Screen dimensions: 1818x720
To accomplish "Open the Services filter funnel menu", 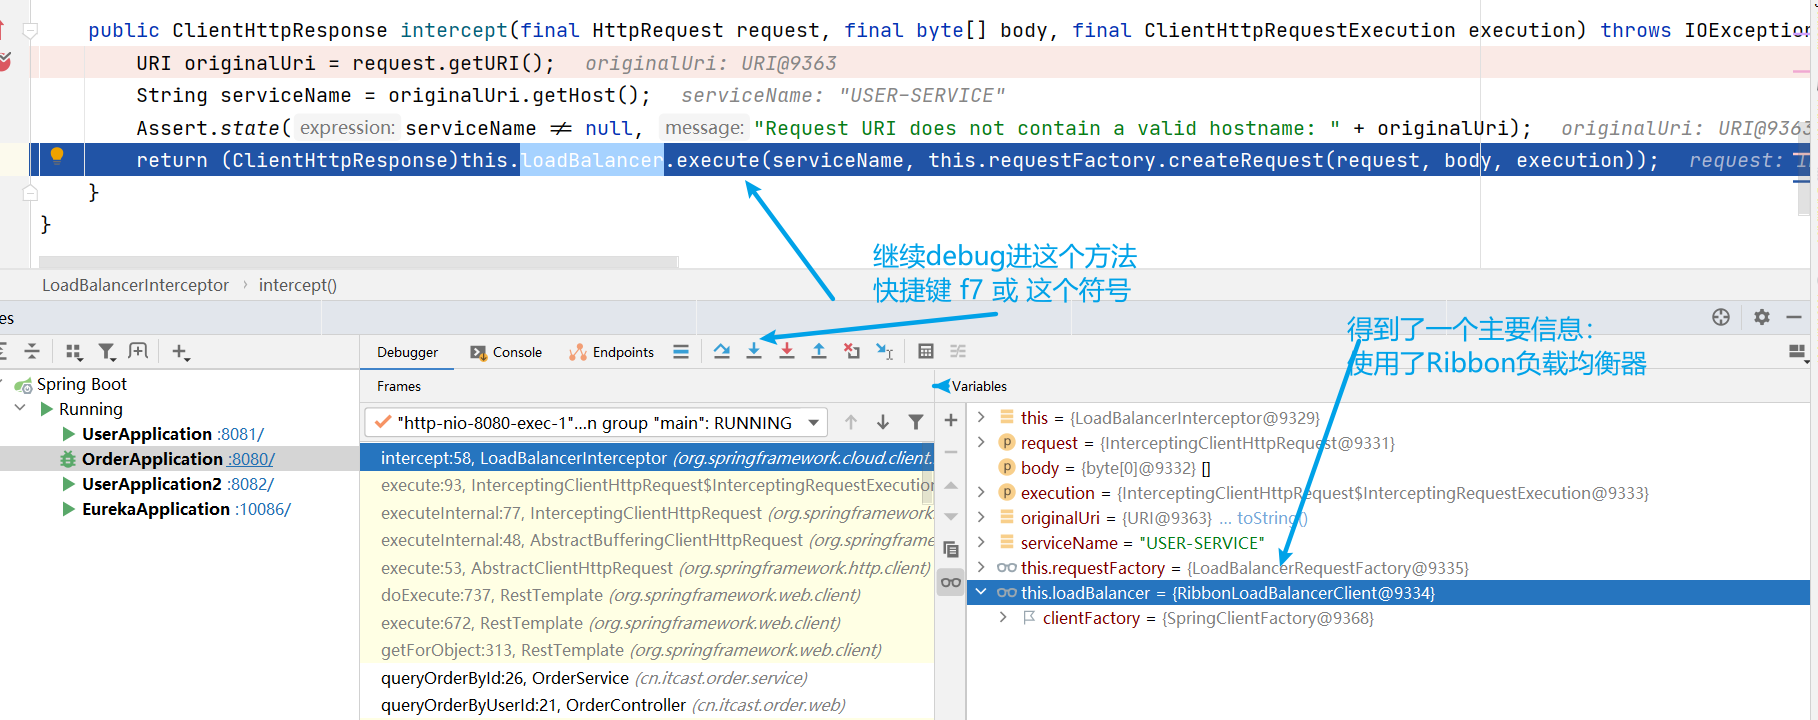I will 107,351.
